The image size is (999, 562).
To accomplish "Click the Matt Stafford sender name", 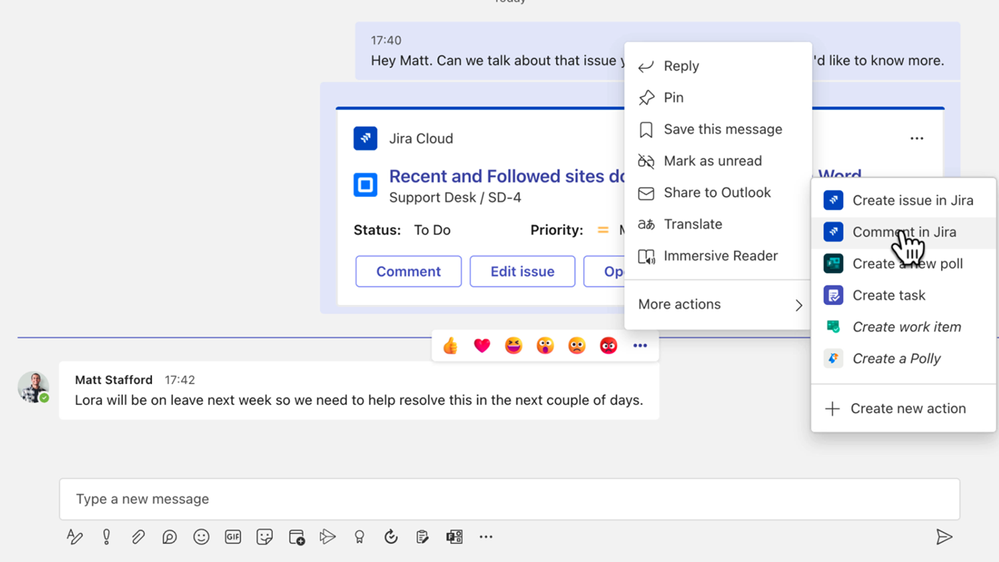I will pyautogui.click(x=114, y=380).
